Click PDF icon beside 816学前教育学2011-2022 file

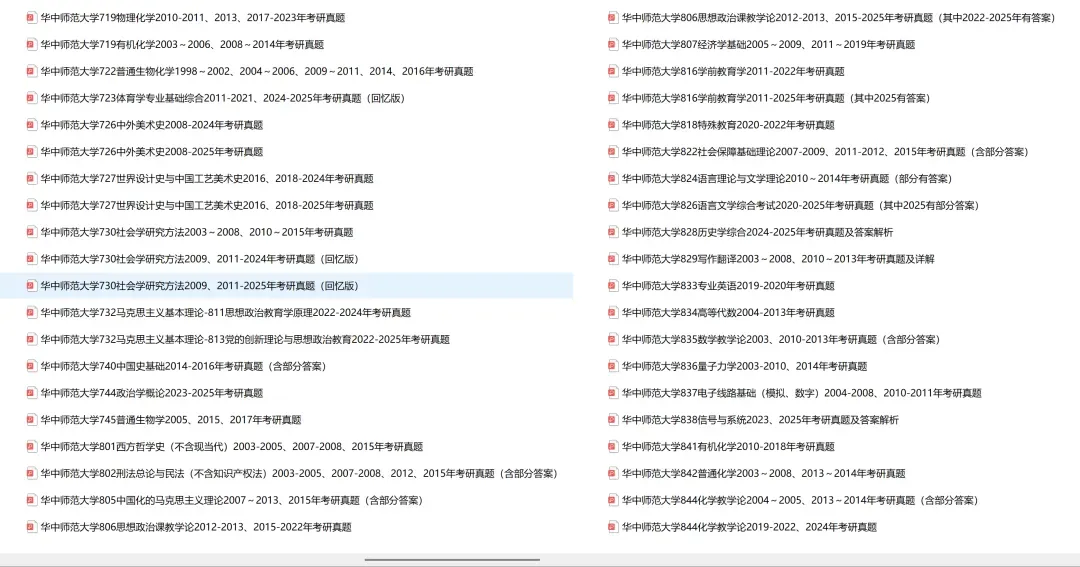[x=612, y=72]
